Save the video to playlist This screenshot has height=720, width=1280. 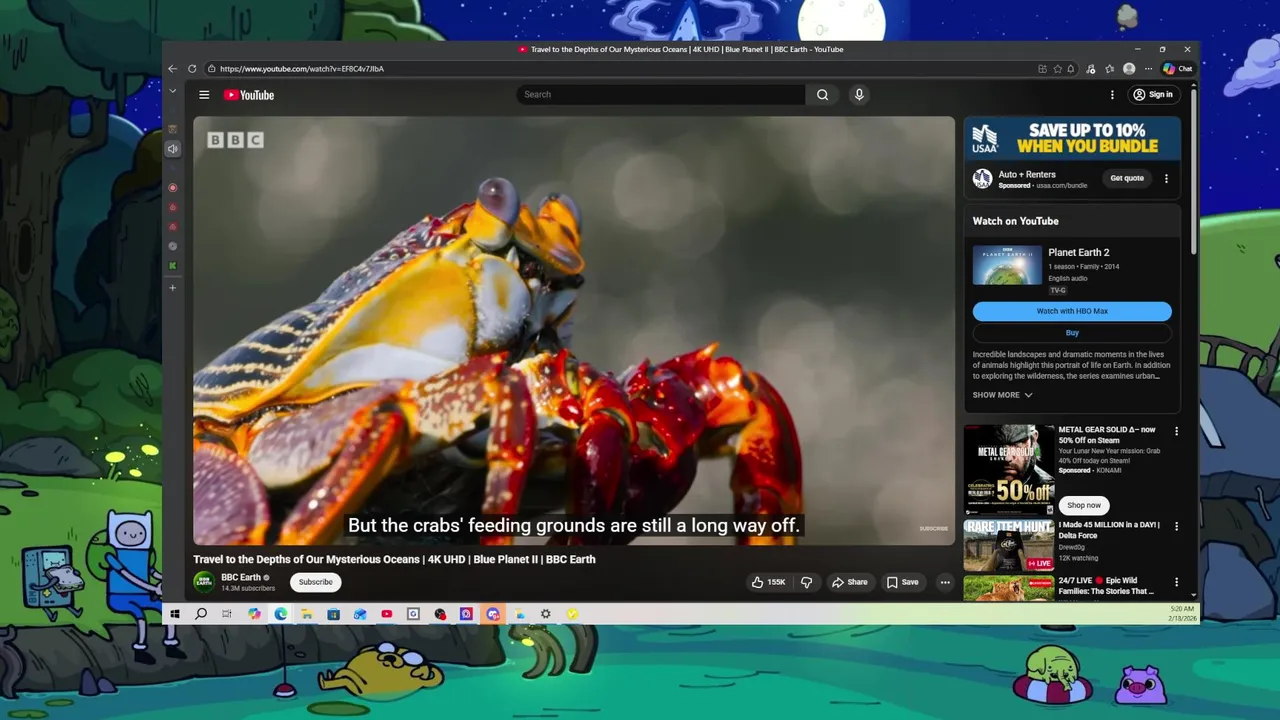pos(902,582)
